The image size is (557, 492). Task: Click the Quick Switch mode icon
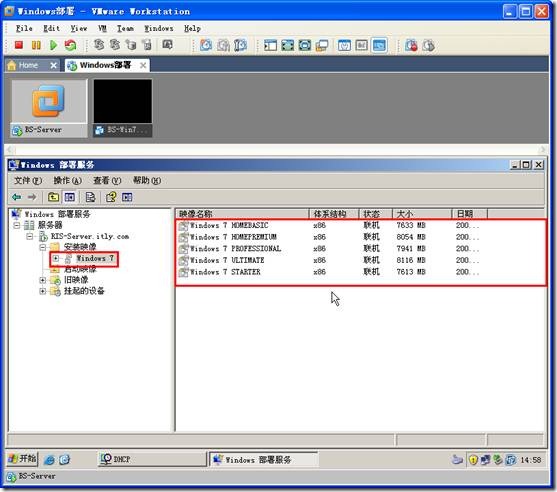305,45
